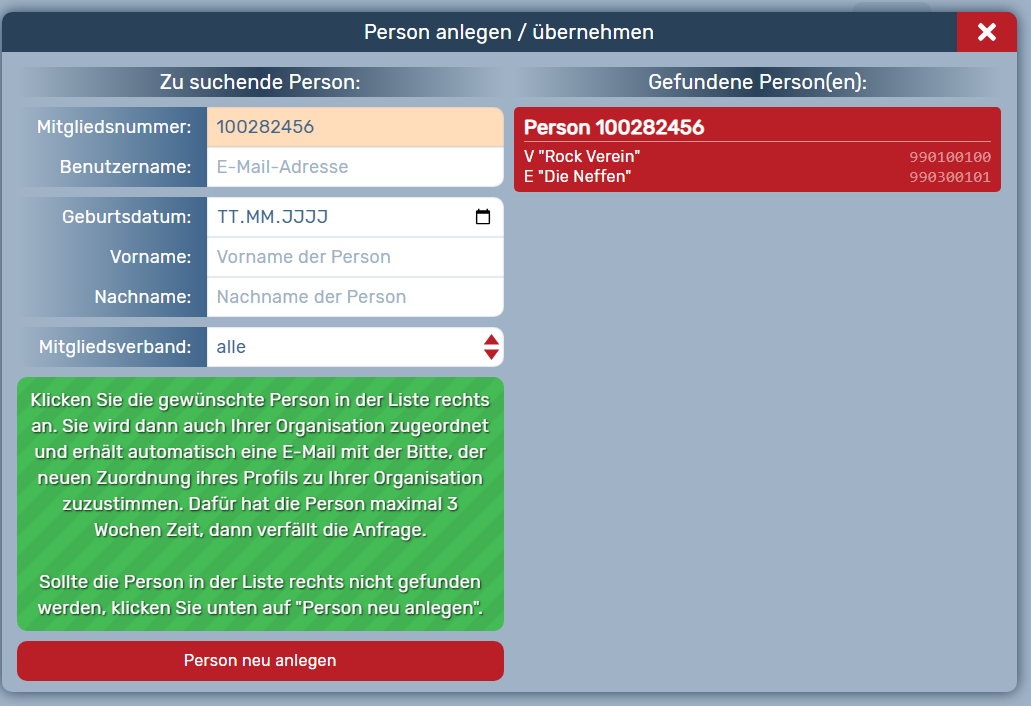Screen dimensions: 1031x706
Task: Click the green instruction info box
Action: click(259, 504)
